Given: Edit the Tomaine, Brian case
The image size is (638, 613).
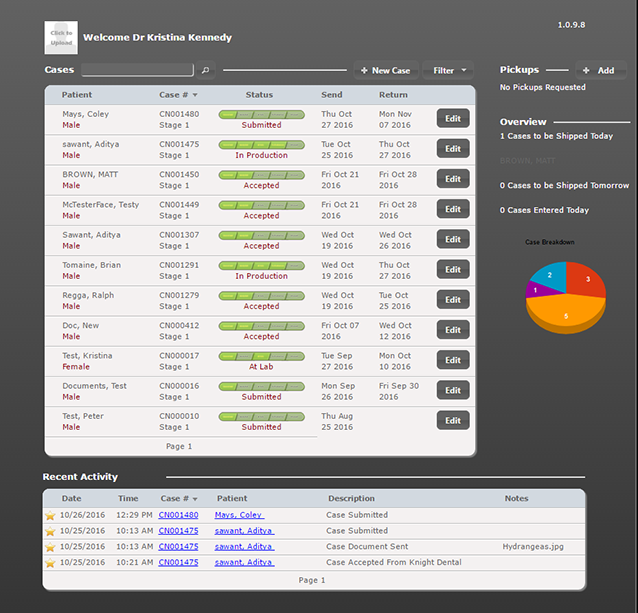Looking at the screenshot, I should 453,269.
